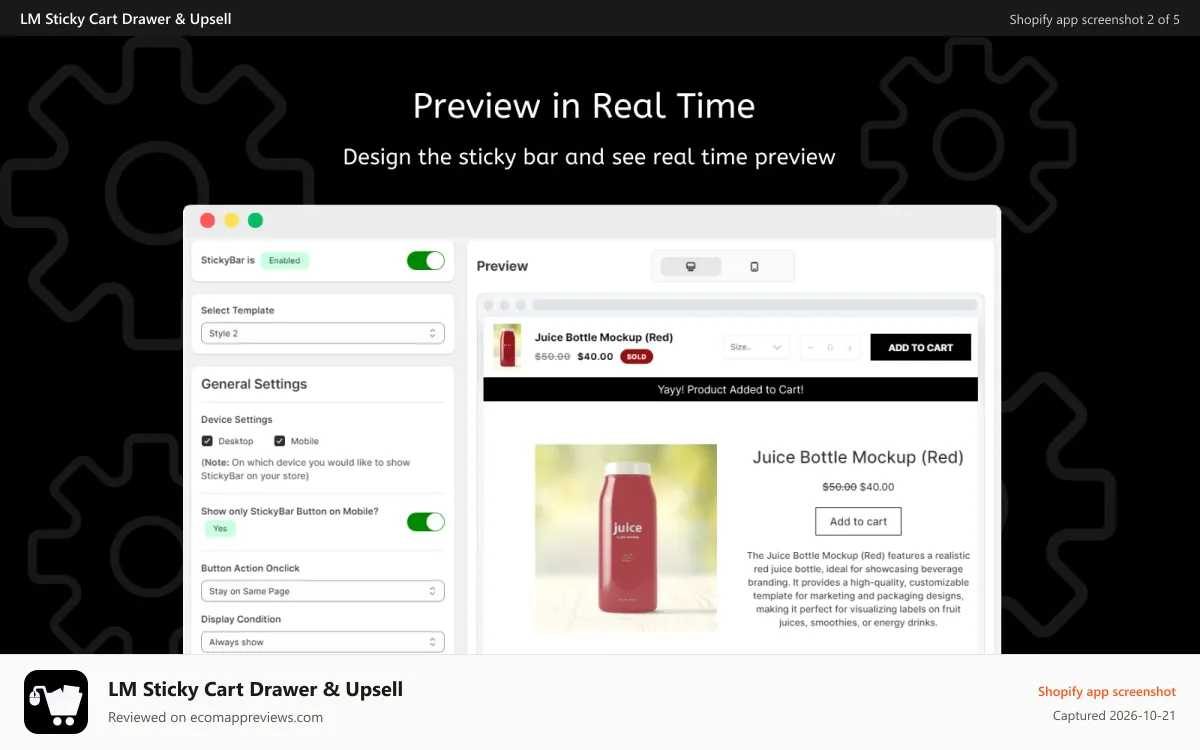This screenshot has width=1200, height=750.
Task: Click the sticky bar quantity input field
Action: 830,348
